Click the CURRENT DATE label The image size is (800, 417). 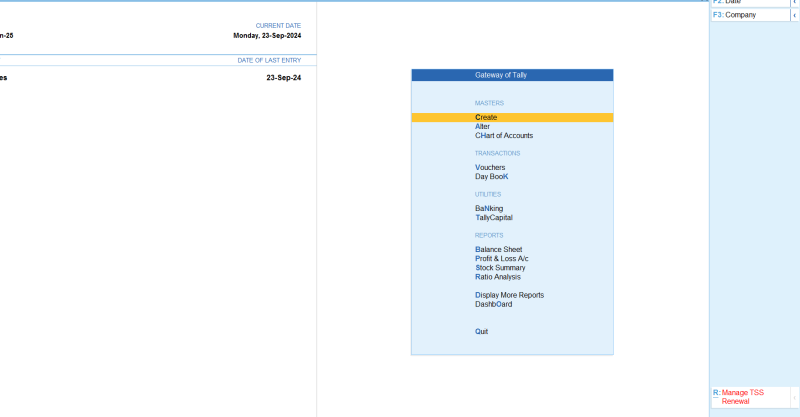click(278, 26)
